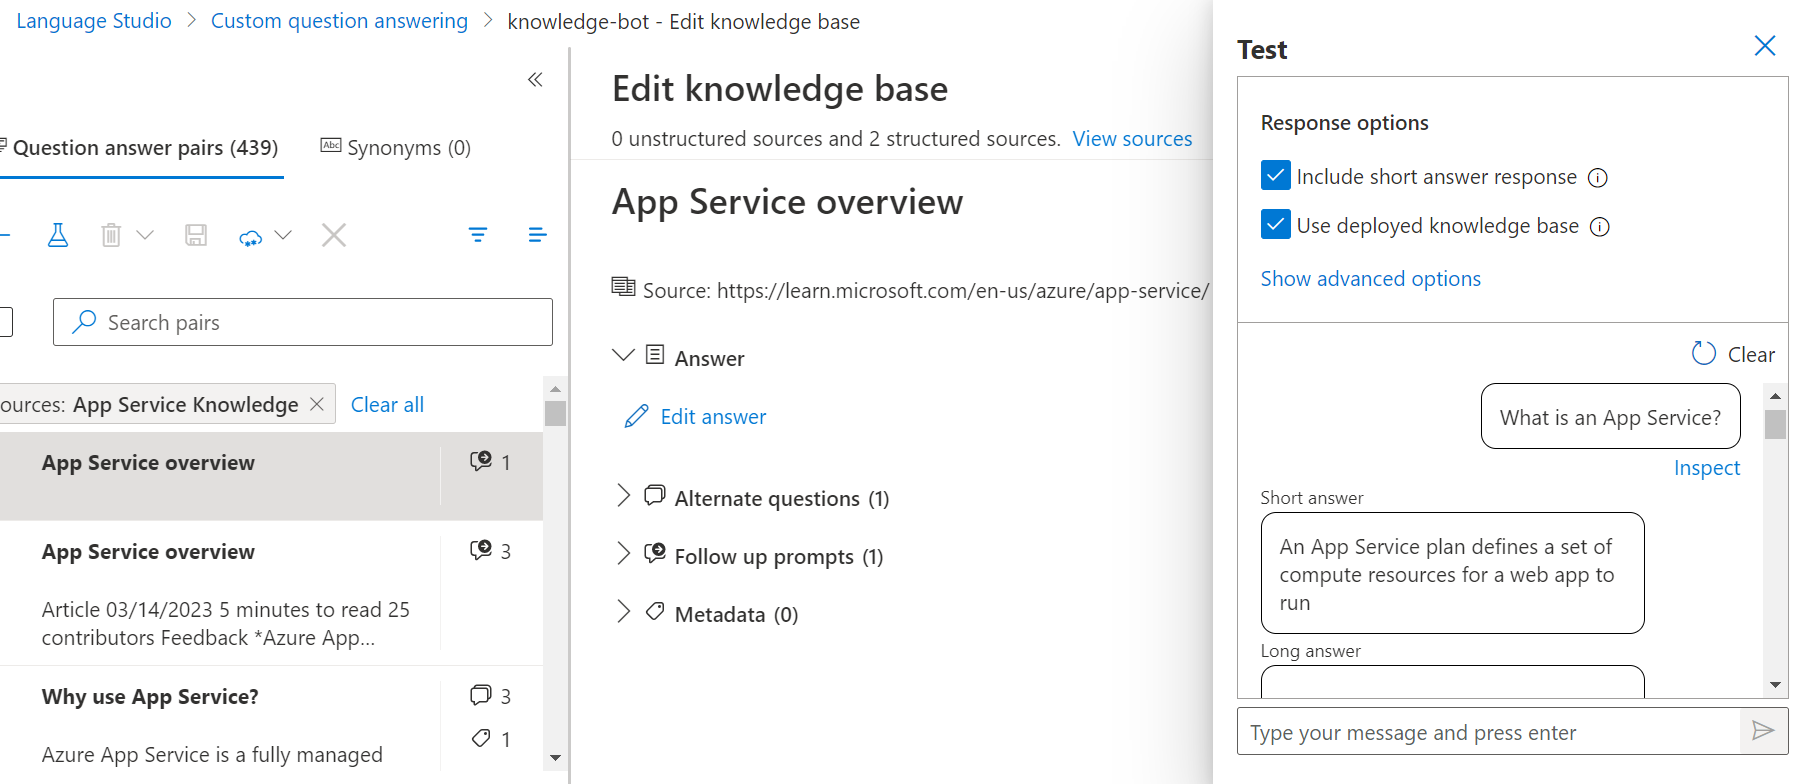The height and width of the screenshot is (784, 1813).
Task: Click the Save disk icon
Action: pyautogui.click(x=196, y=235)
